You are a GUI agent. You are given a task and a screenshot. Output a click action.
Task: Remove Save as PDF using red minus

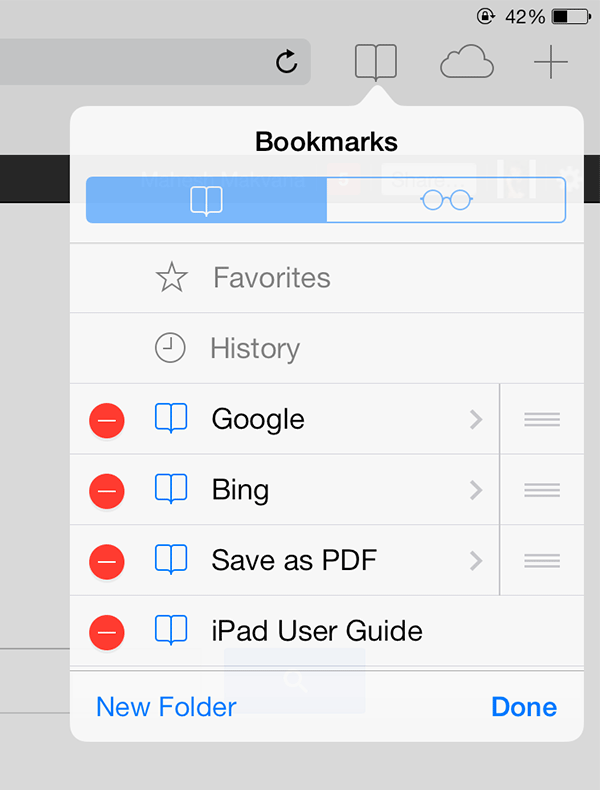(x=107, y=561)
